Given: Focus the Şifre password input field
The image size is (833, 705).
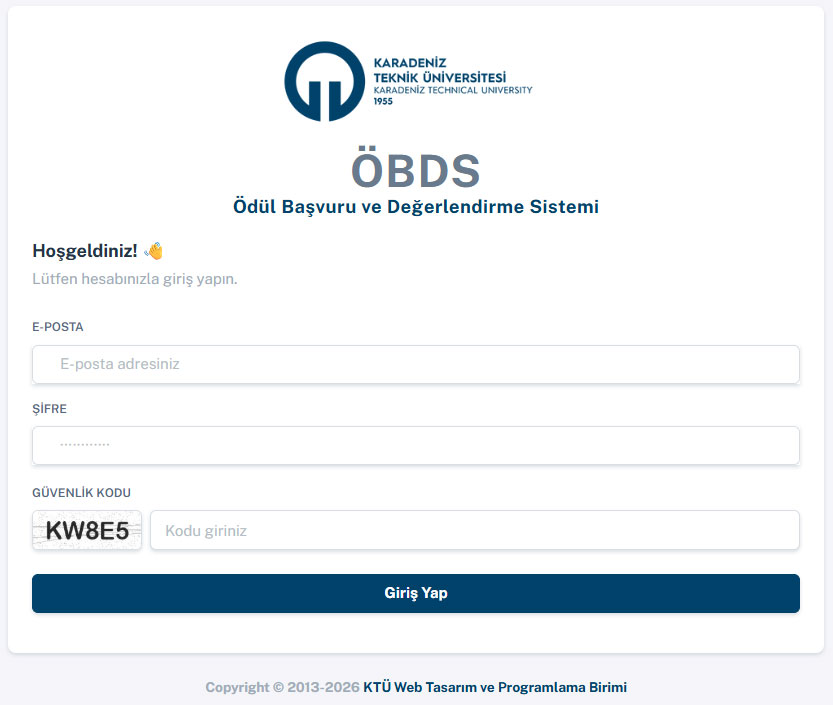Looking at the screenshot, I should (416, 446).
